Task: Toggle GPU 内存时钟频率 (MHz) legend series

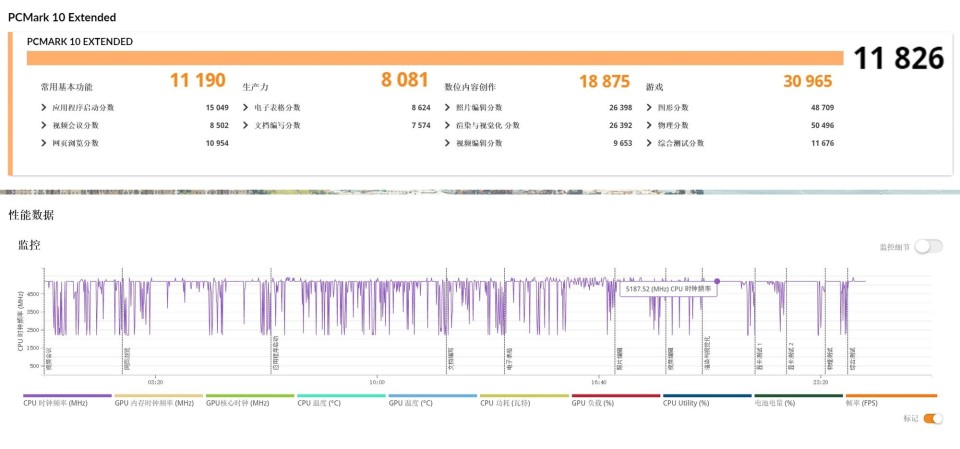Action: 159,400
